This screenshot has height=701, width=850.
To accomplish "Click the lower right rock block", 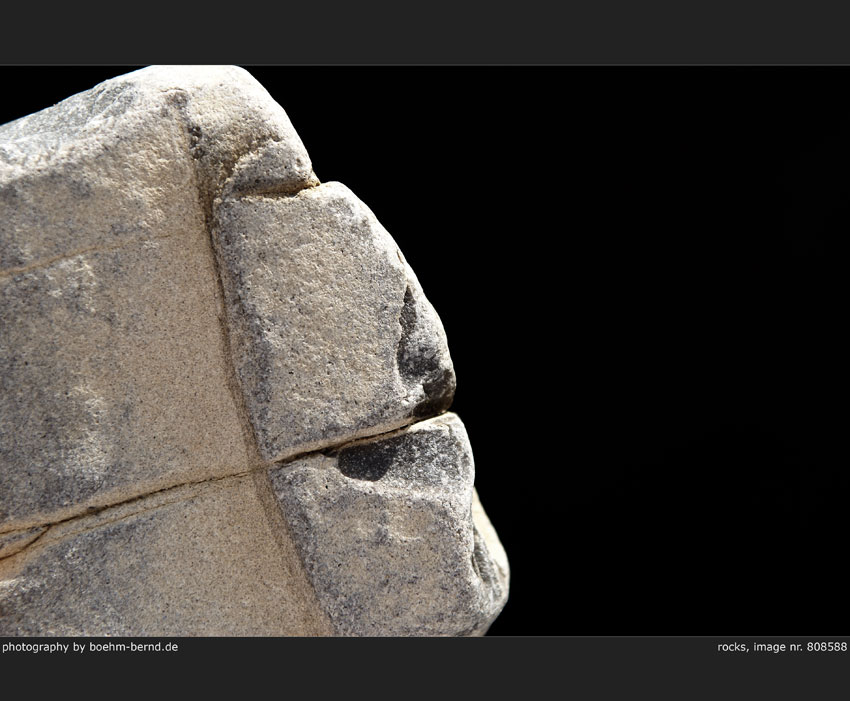I will point(390,540).
